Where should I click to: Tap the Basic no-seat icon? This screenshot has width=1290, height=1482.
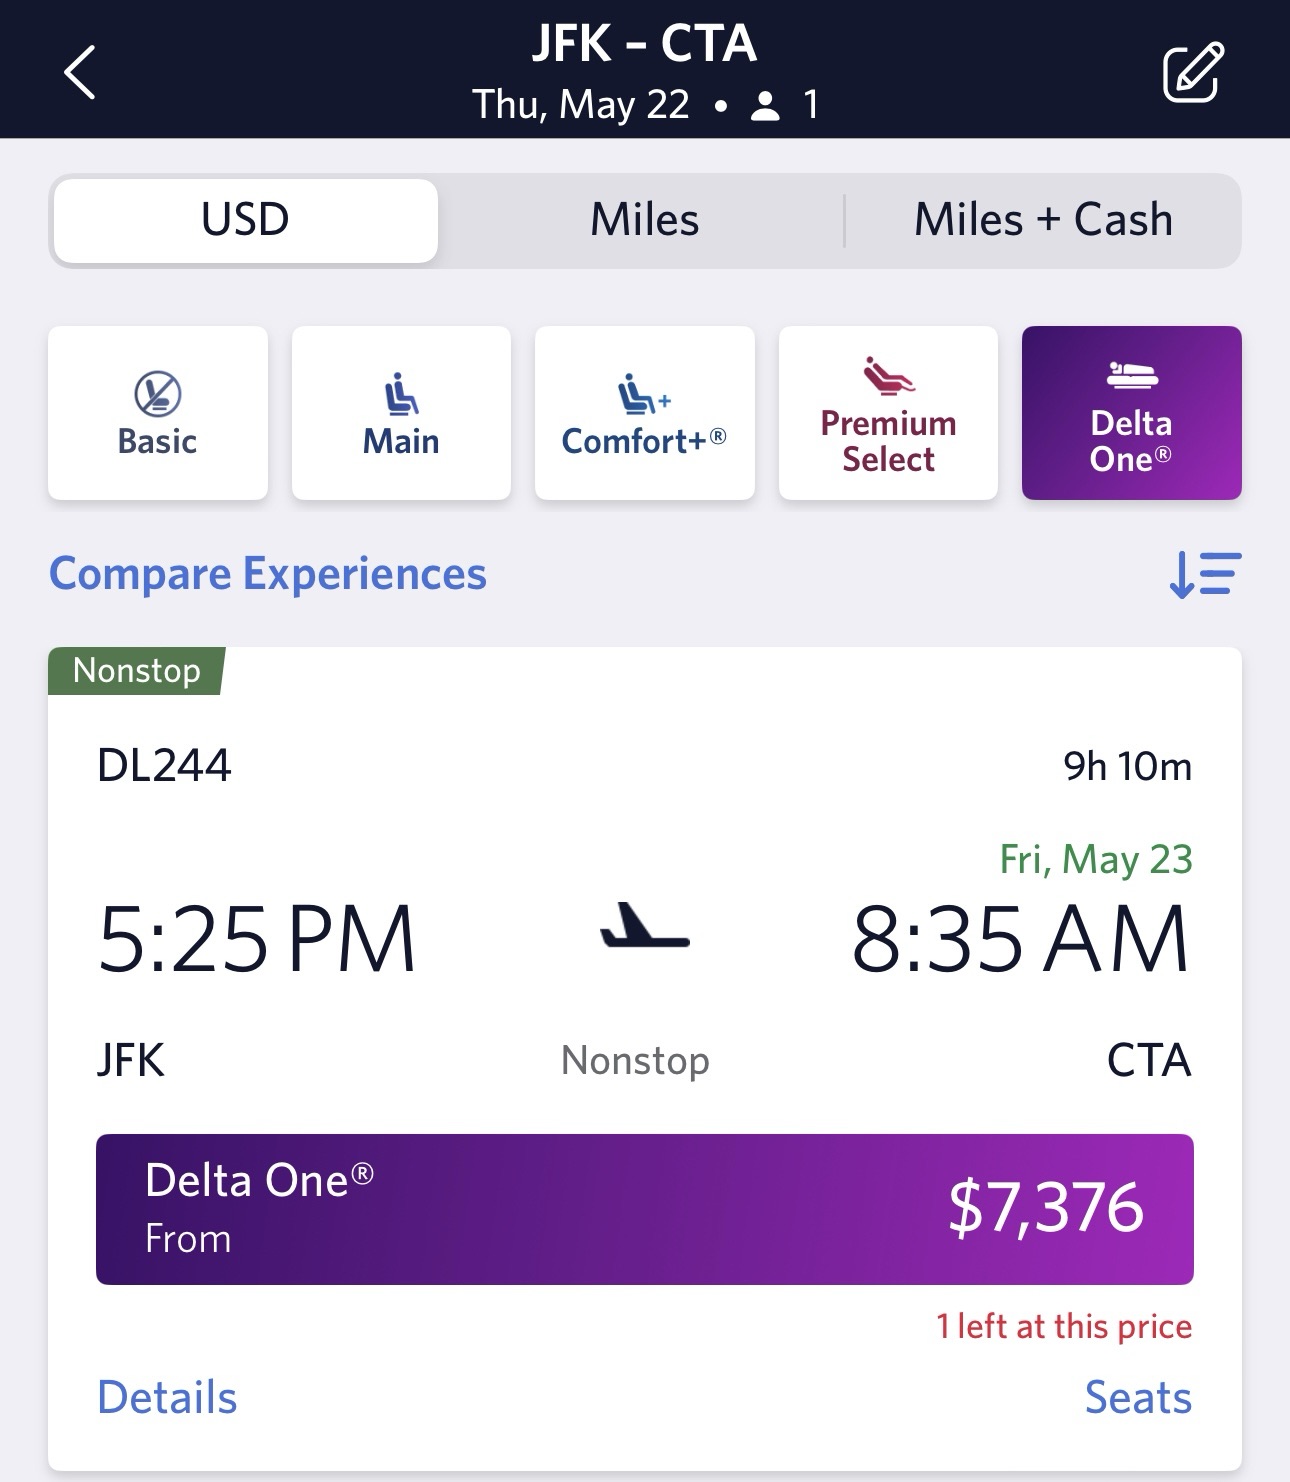click(x=158, y=393)
